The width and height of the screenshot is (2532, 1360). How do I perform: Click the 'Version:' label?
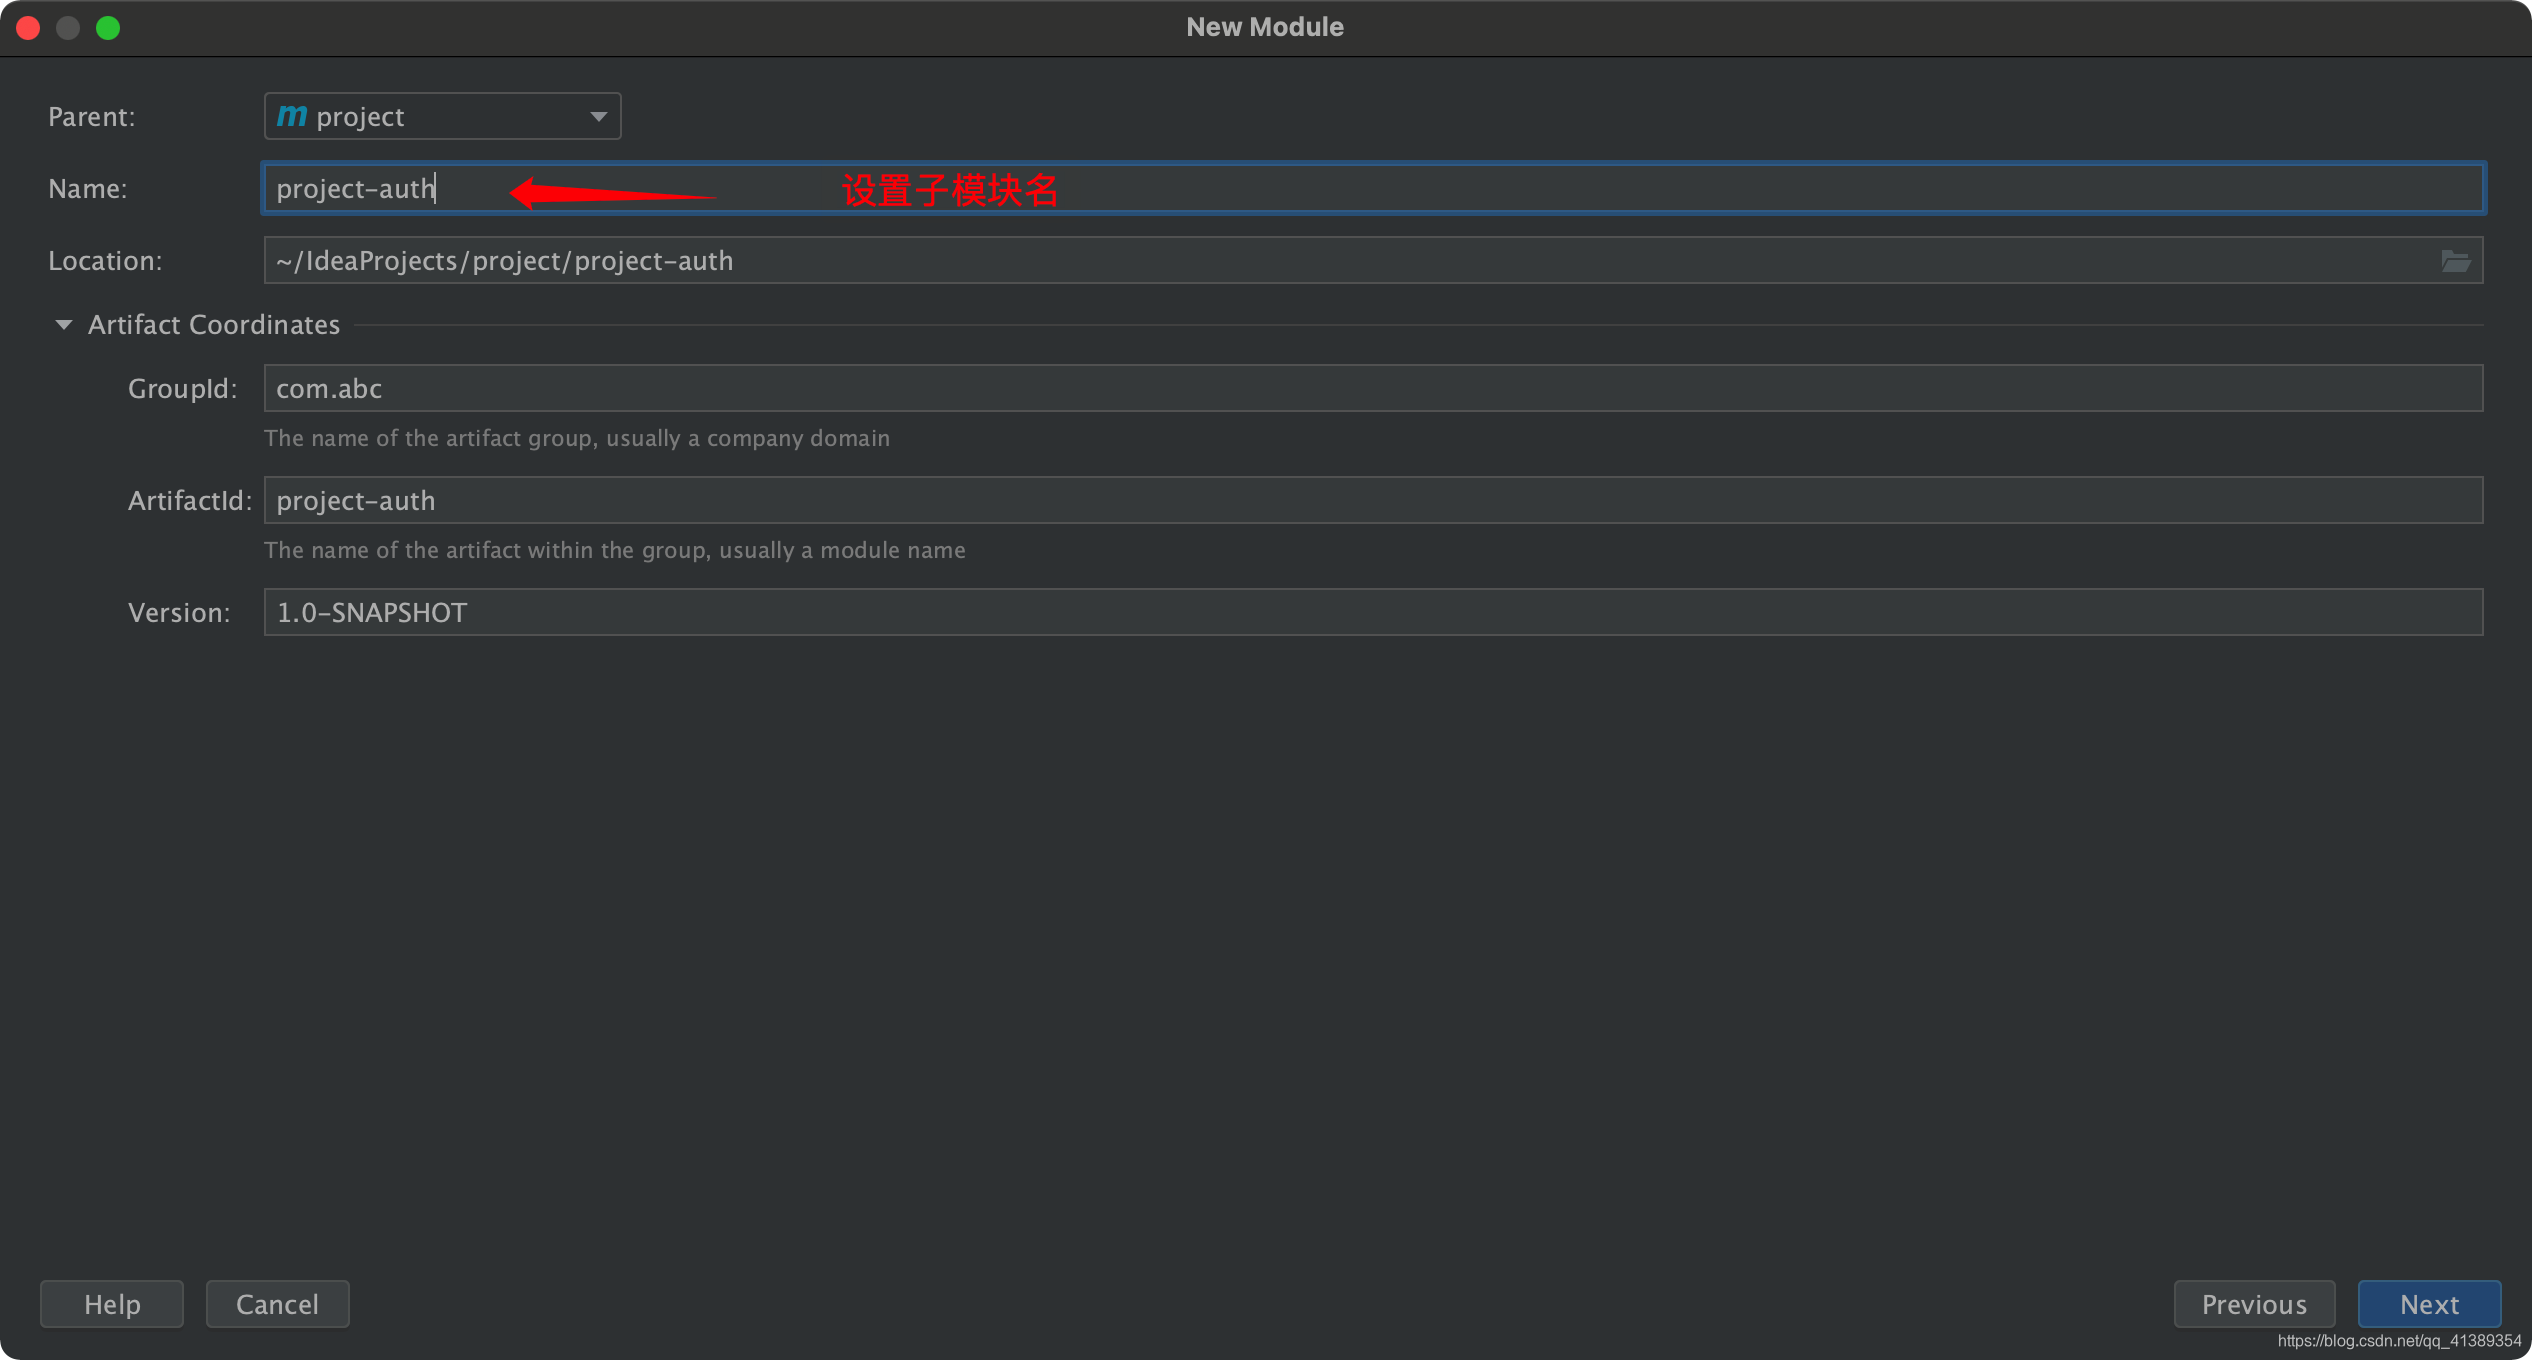pos(179,613)
